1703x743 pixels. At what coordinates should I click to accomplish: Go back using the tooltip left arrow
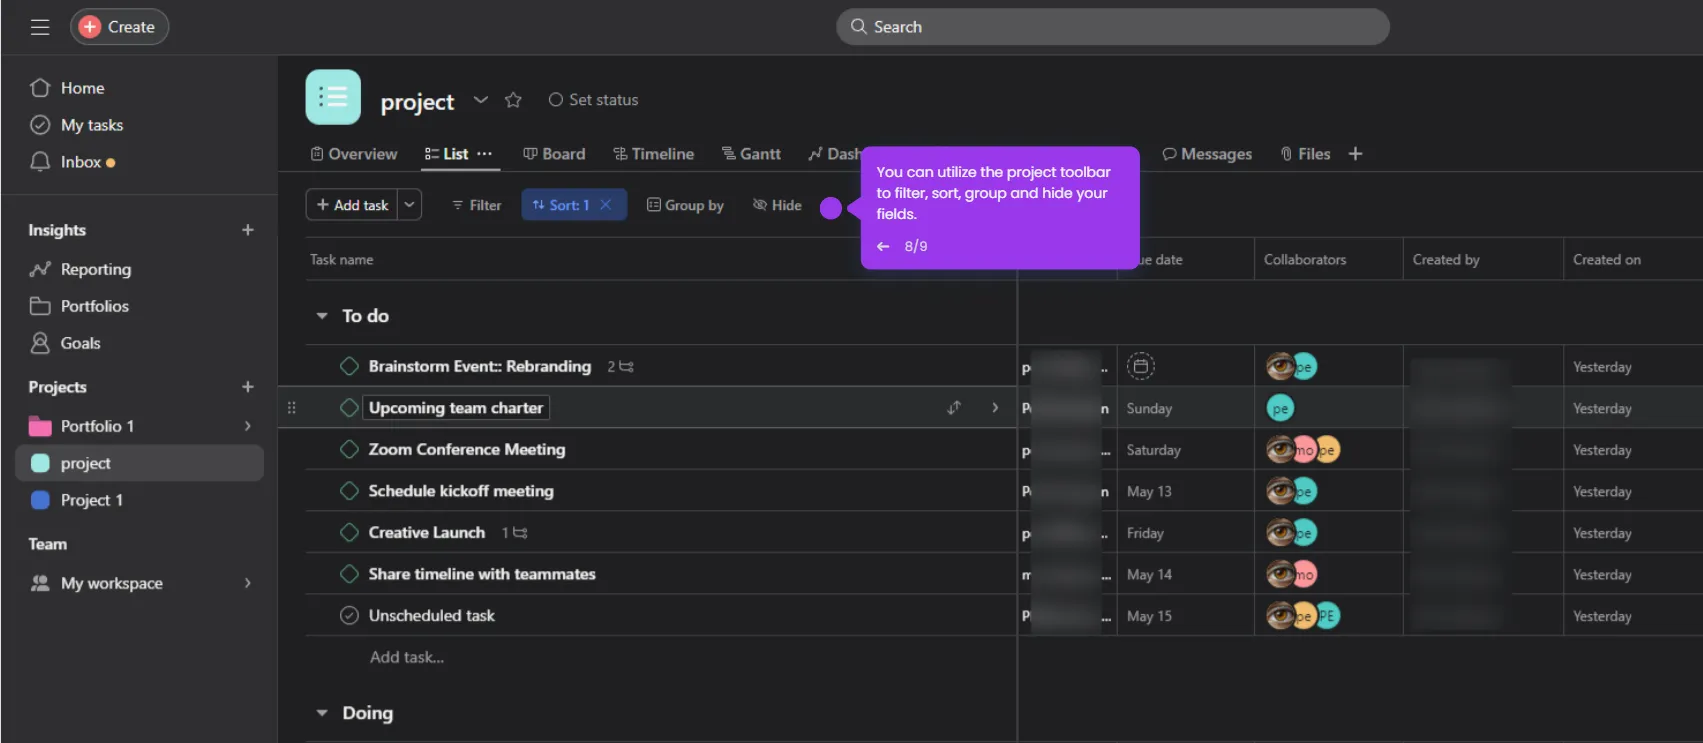pyautogui.click(x=883, y=246)
